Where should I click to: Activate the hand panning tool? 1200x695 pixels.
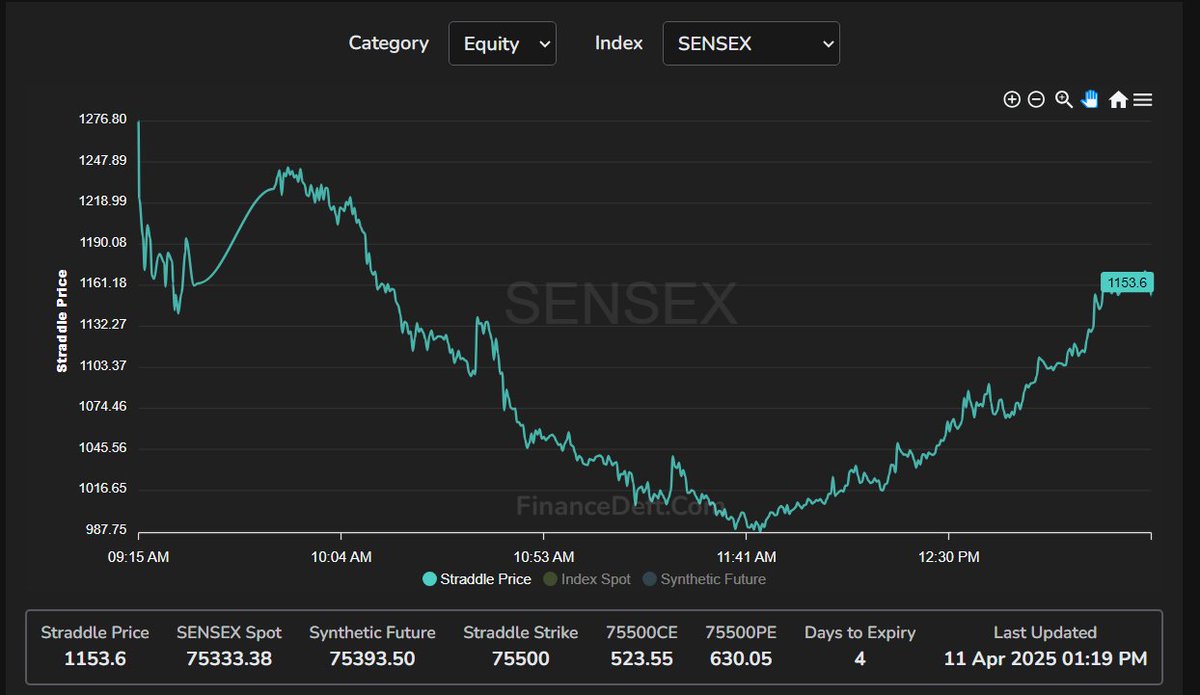click(1090, 99)
